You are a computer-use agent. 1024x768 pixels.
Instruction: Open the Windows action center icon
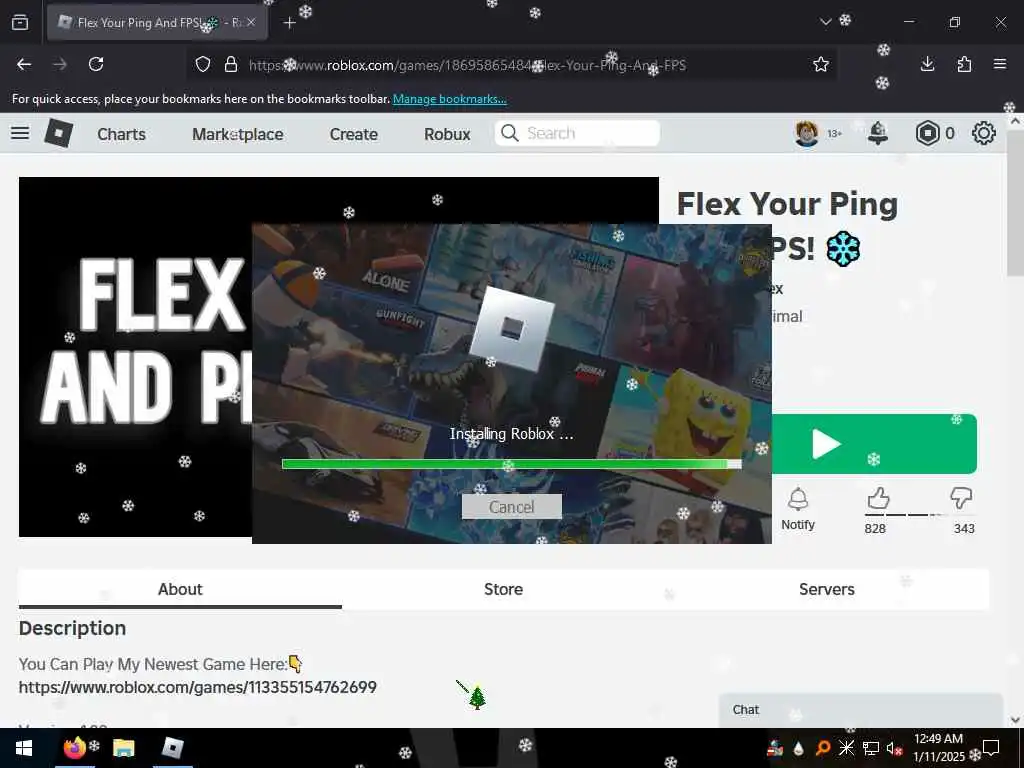pyautogui.click(x=991, y=747)
